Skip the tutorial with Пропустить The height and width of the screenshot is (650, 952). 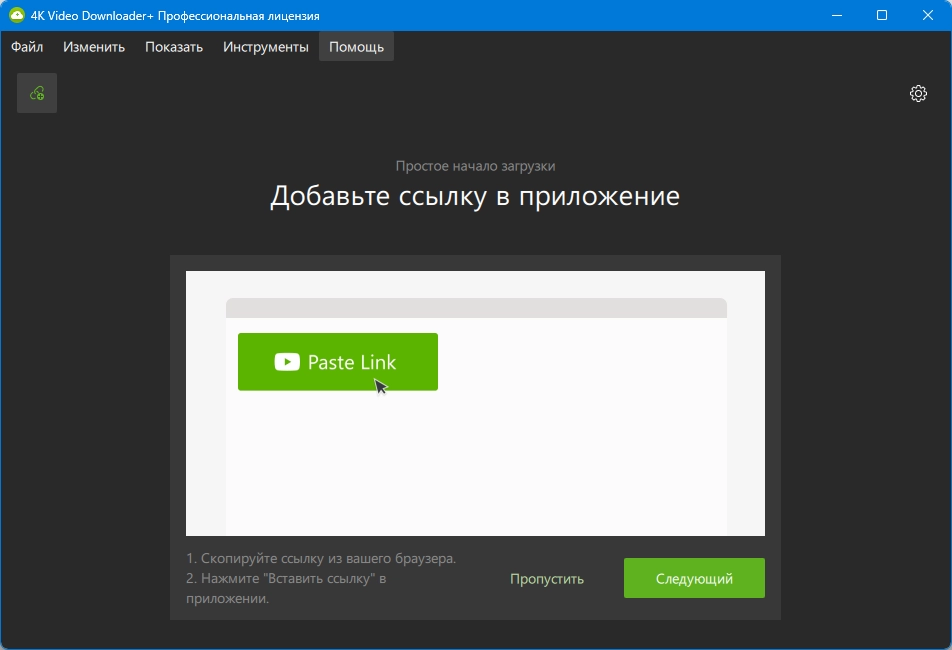[x=546, y=578]
